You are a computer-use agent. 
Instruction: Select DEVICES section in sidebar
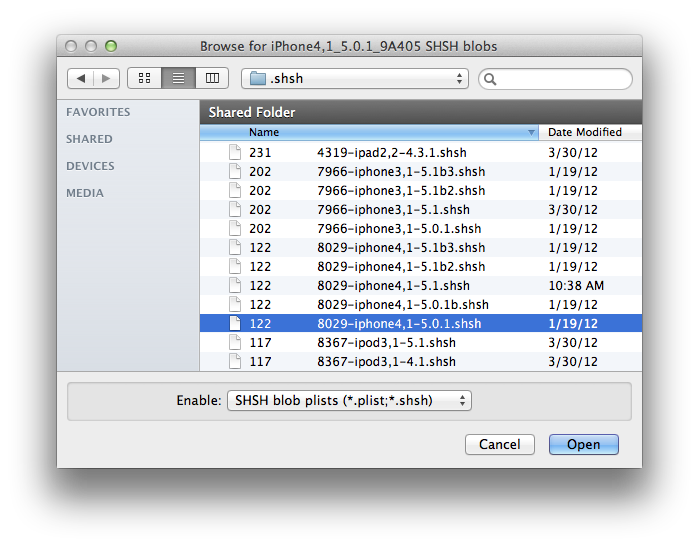[90, 166]
